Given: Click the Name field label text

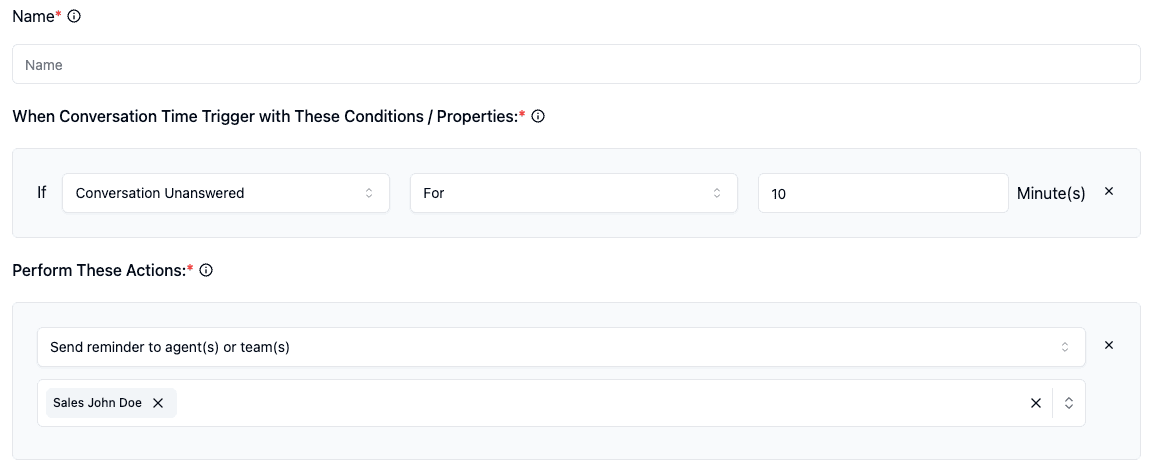Looking at the screenshot, I should 34,16.
